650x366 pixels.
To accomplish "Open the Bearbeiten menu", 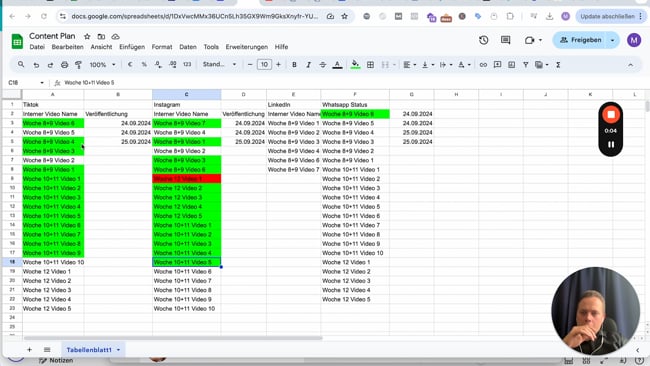I will [67, 47].
